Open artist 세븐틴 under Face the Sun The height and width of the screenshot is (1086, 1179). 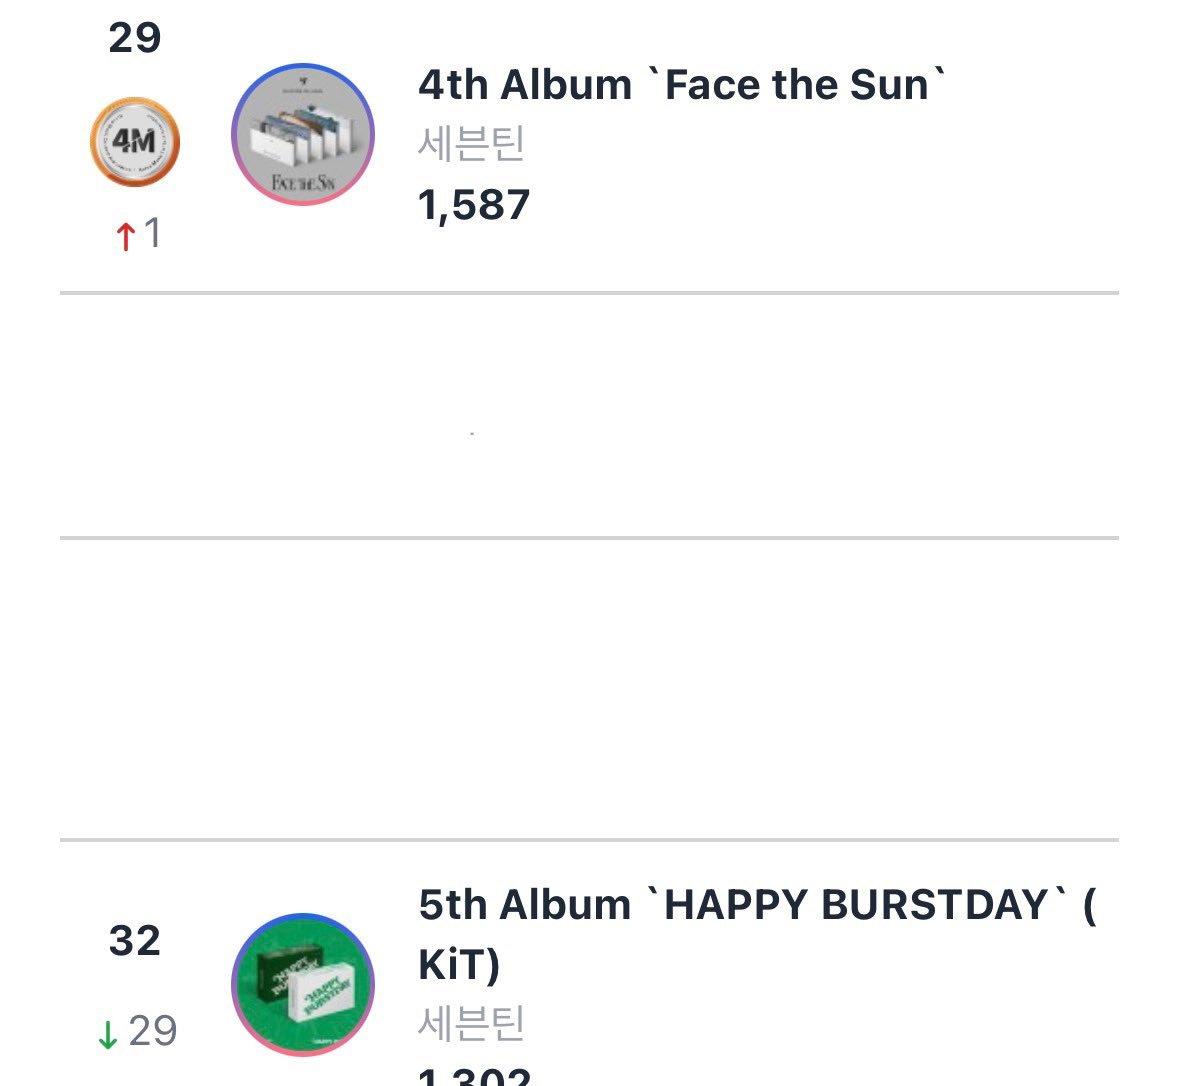click(471, 143)
